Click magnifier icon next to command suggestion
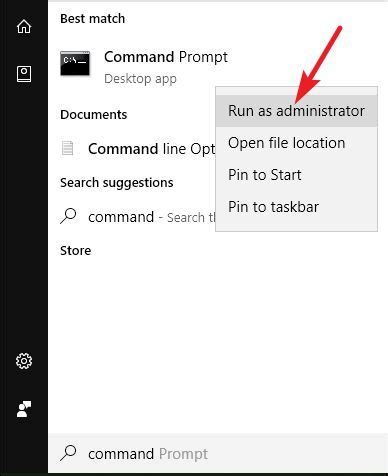This screenshot has width=388, height=476. pos(68,216)
